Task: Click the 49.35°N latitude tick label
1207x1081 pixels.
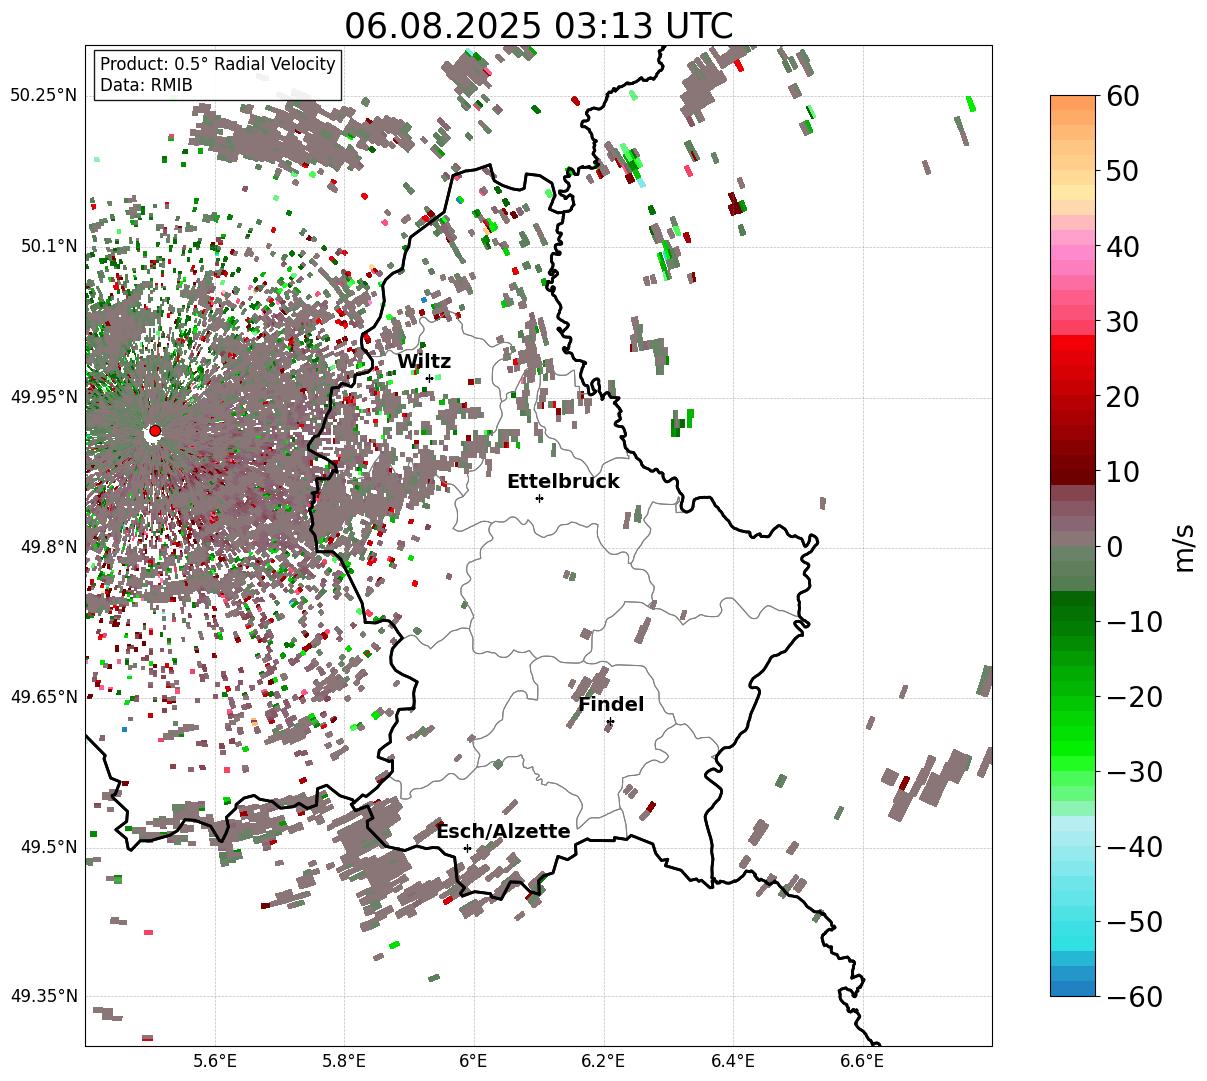Action: pos(44,996)
